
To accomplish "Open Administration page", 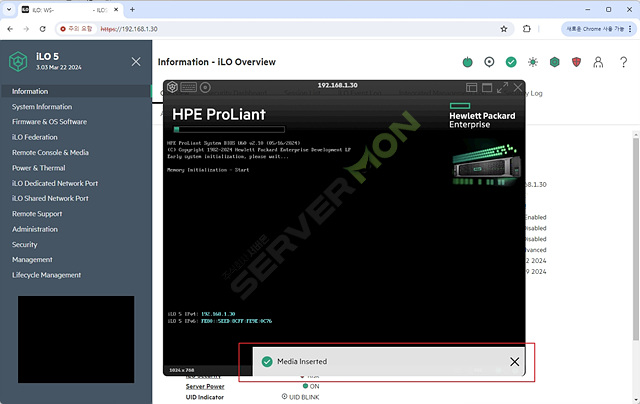I will [35, 229].
